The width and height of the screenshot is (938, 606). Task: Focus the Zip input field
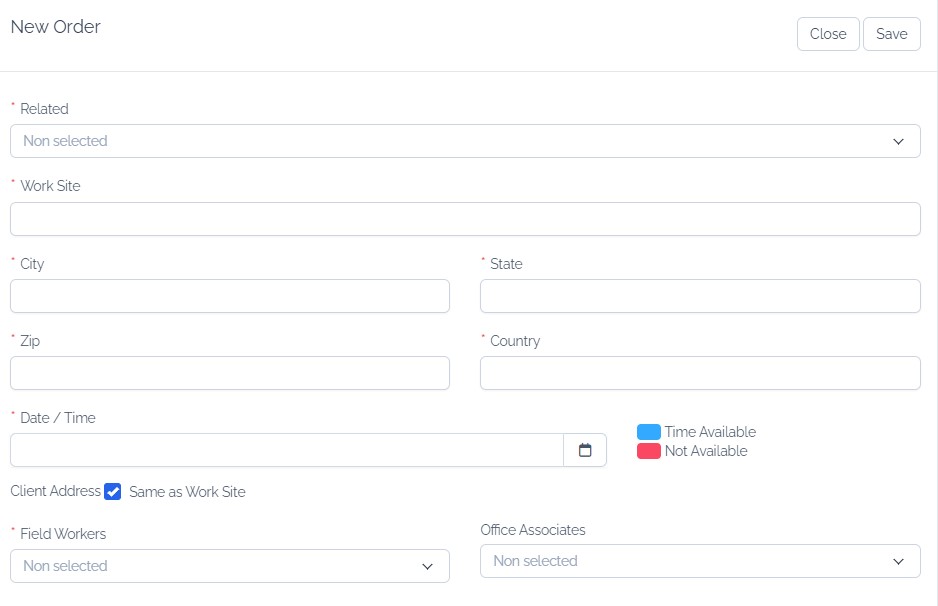[230, 373]
